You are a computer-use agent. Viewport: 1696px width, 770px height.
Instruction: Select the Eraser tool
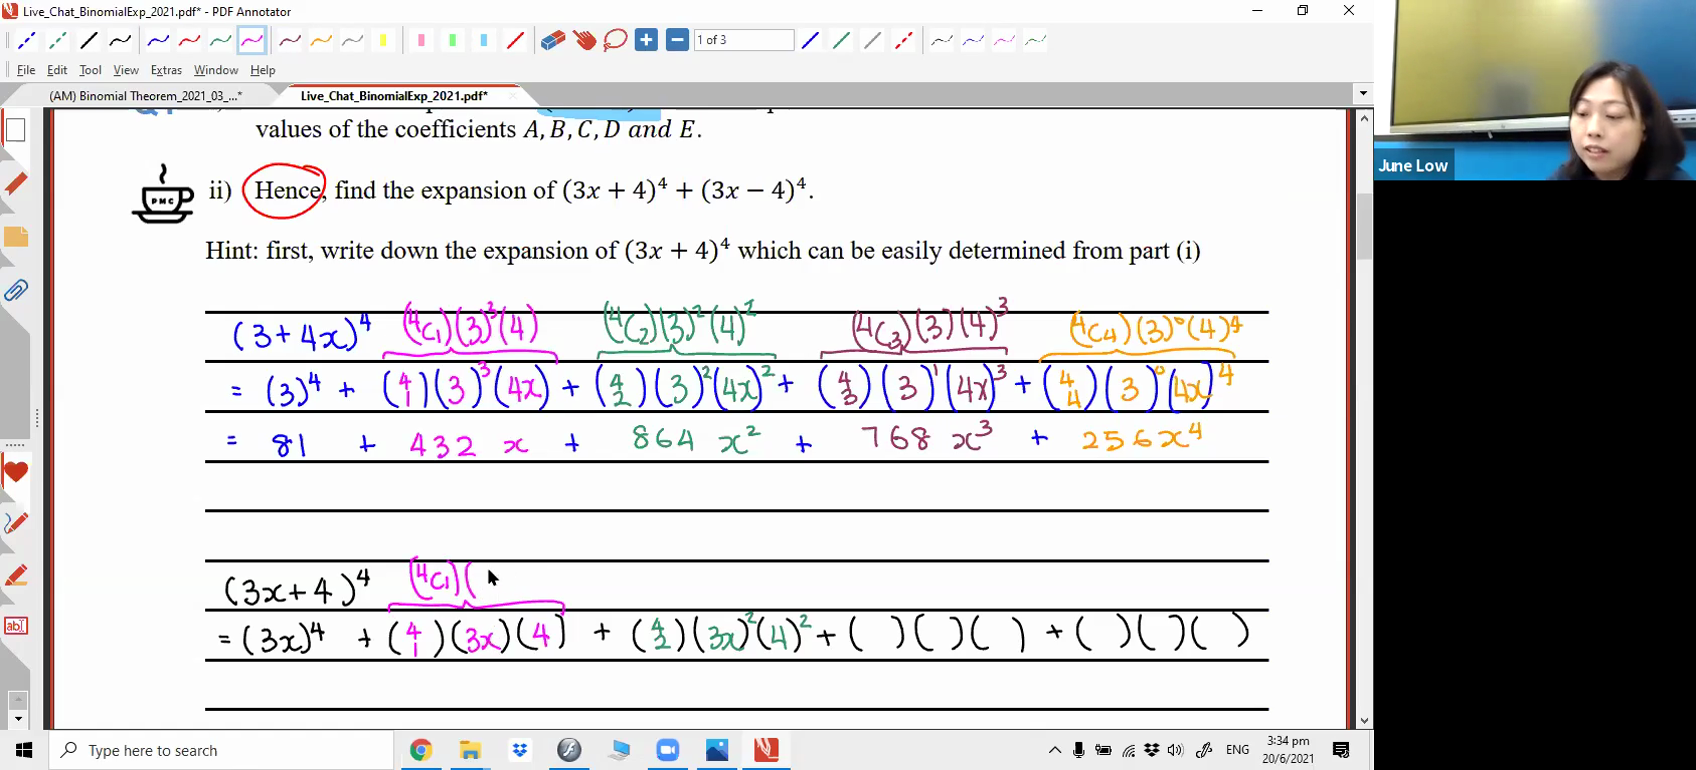point(553,41)
